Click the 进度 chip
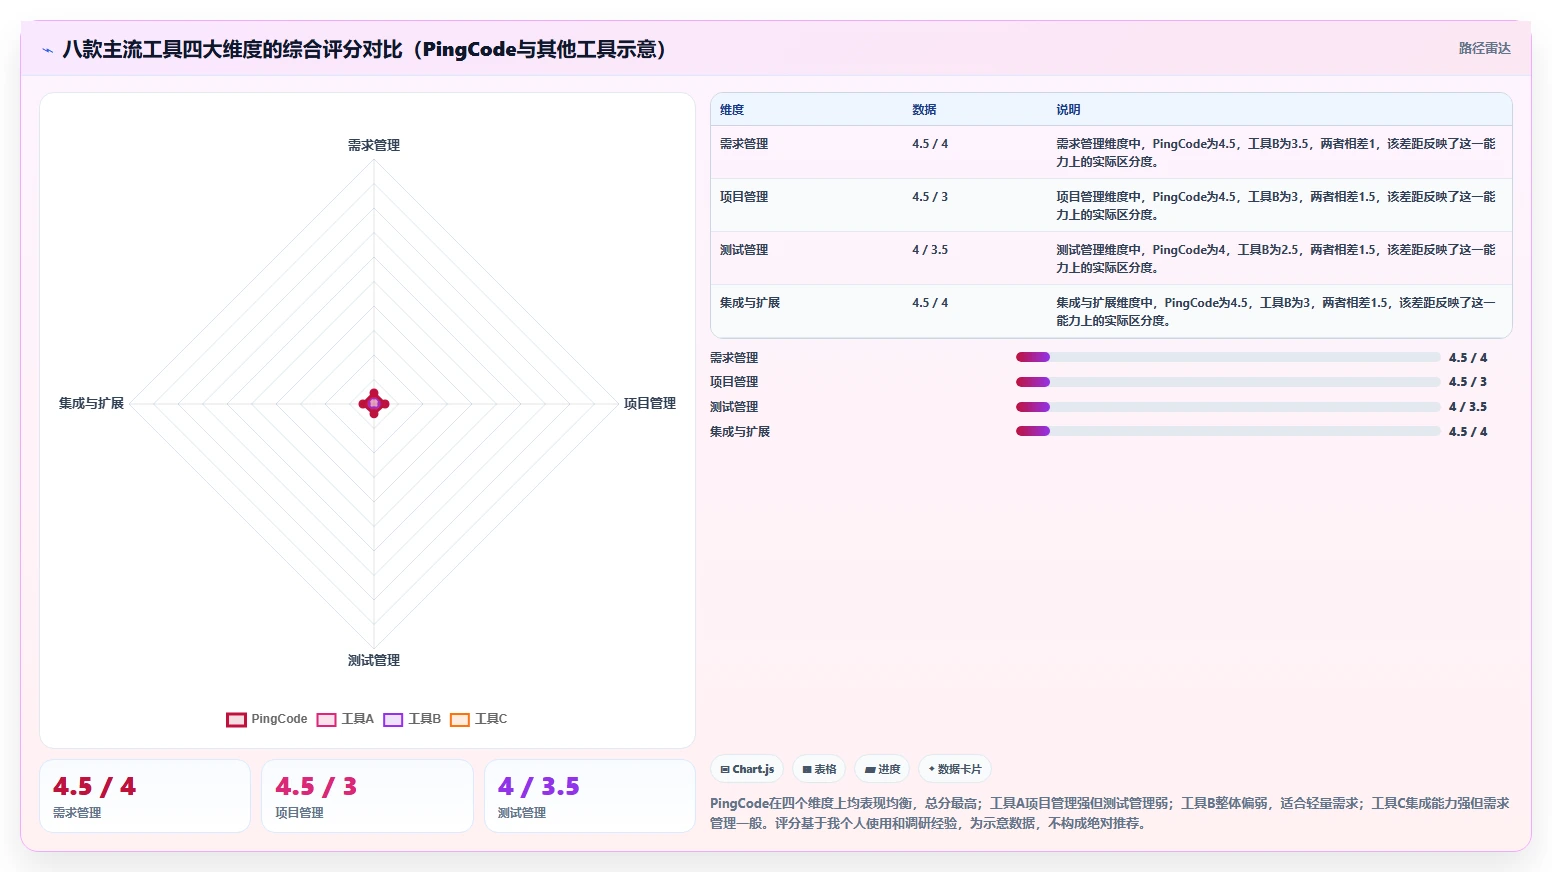The image size is (1552, 872). tap(882, 769)
